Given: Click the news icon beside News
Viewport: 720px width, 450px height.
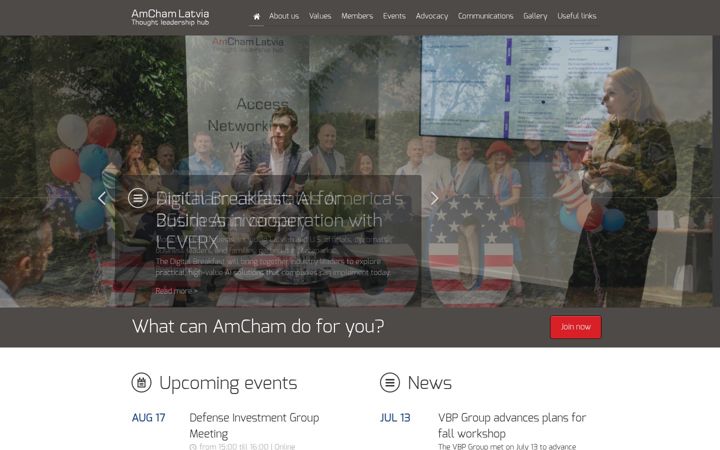Looking at the screenshot, I should click(390, 382).
